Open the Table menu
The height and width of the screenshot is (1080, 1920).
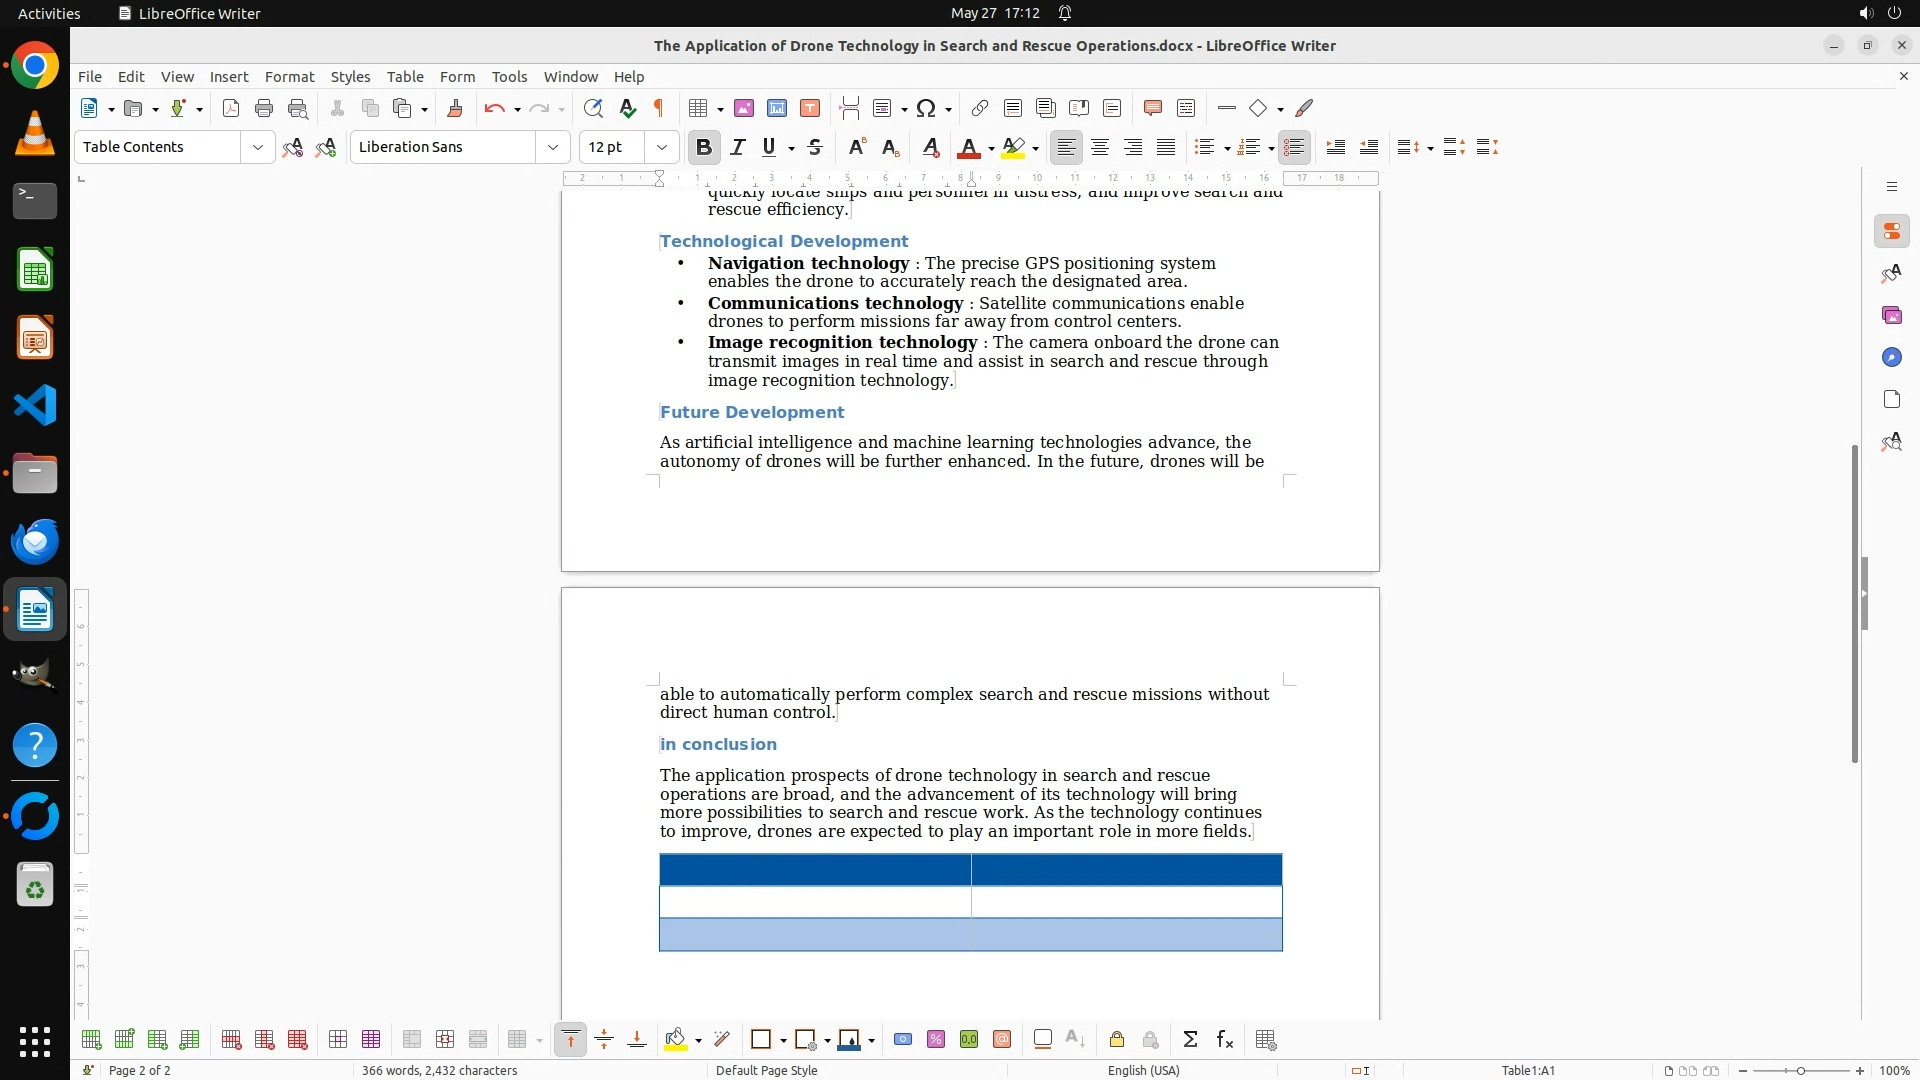[405, 76]
